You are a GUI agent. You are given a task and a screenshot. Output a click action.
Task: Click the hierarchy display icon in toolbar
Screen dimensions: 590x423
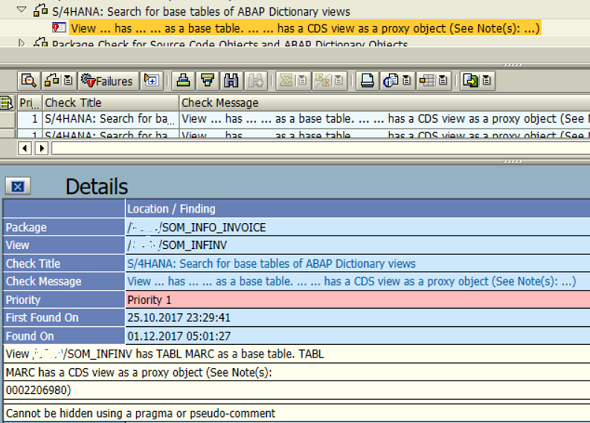tap(52, 81)
